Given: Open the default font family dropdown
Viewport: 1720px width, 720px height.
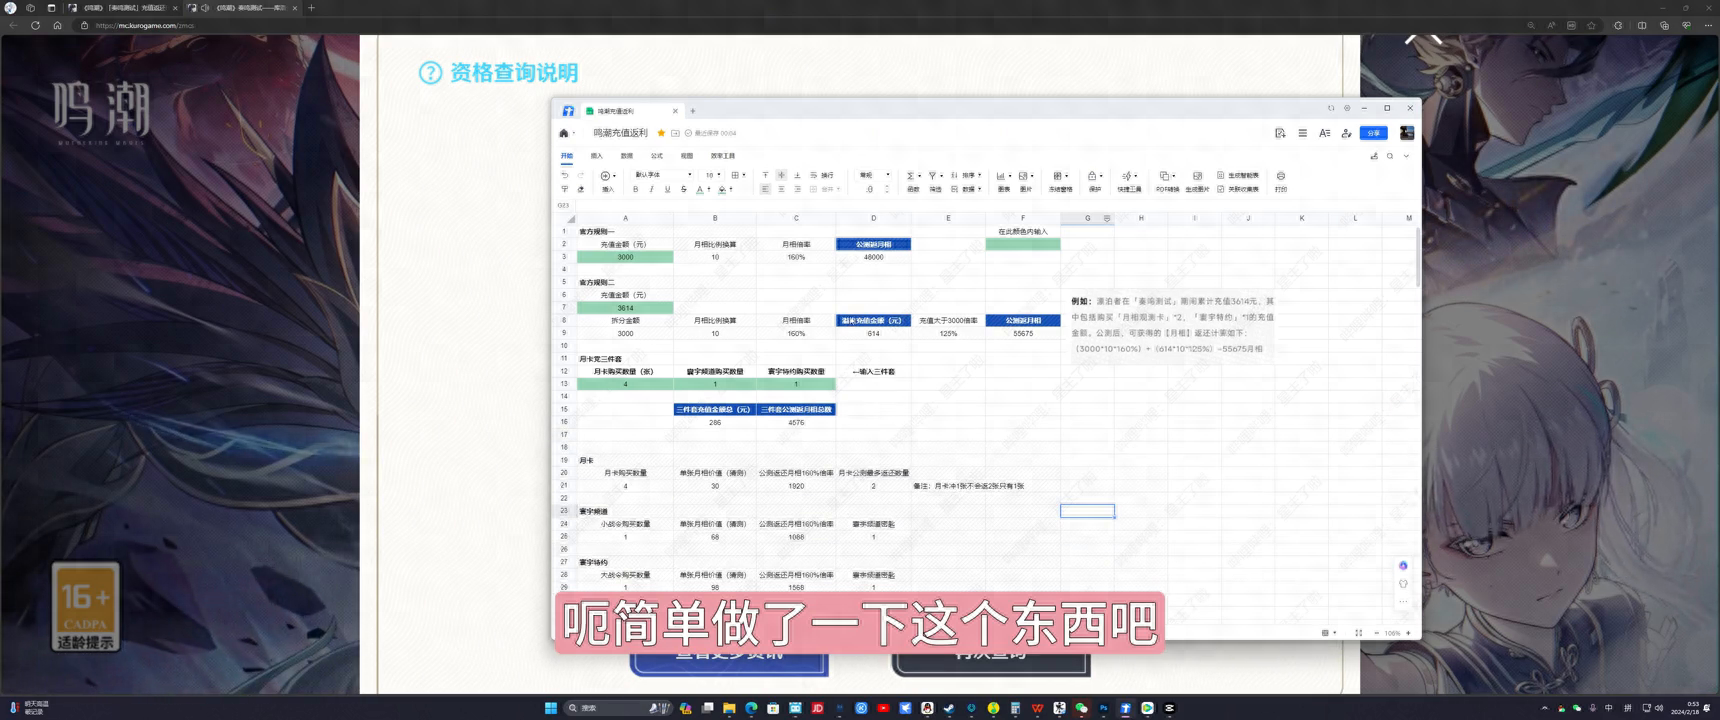Looking at the screenshot, I should point(663,175).
